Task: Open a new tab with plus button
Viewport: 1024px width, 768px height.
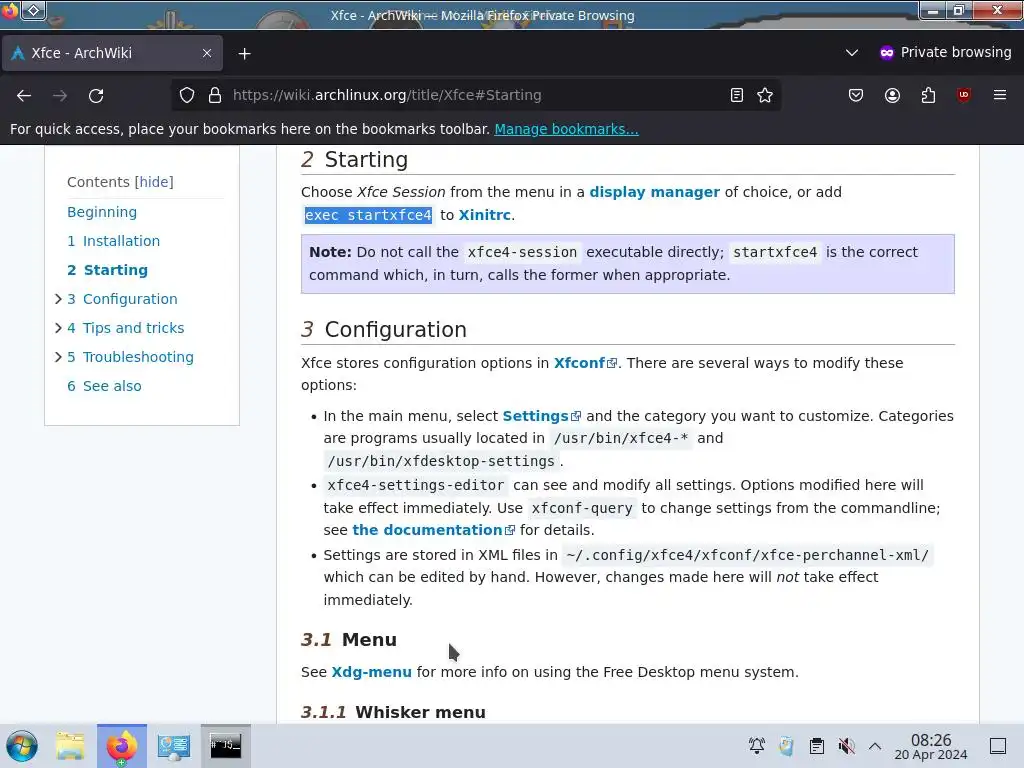Action: [x=244, y=54]
